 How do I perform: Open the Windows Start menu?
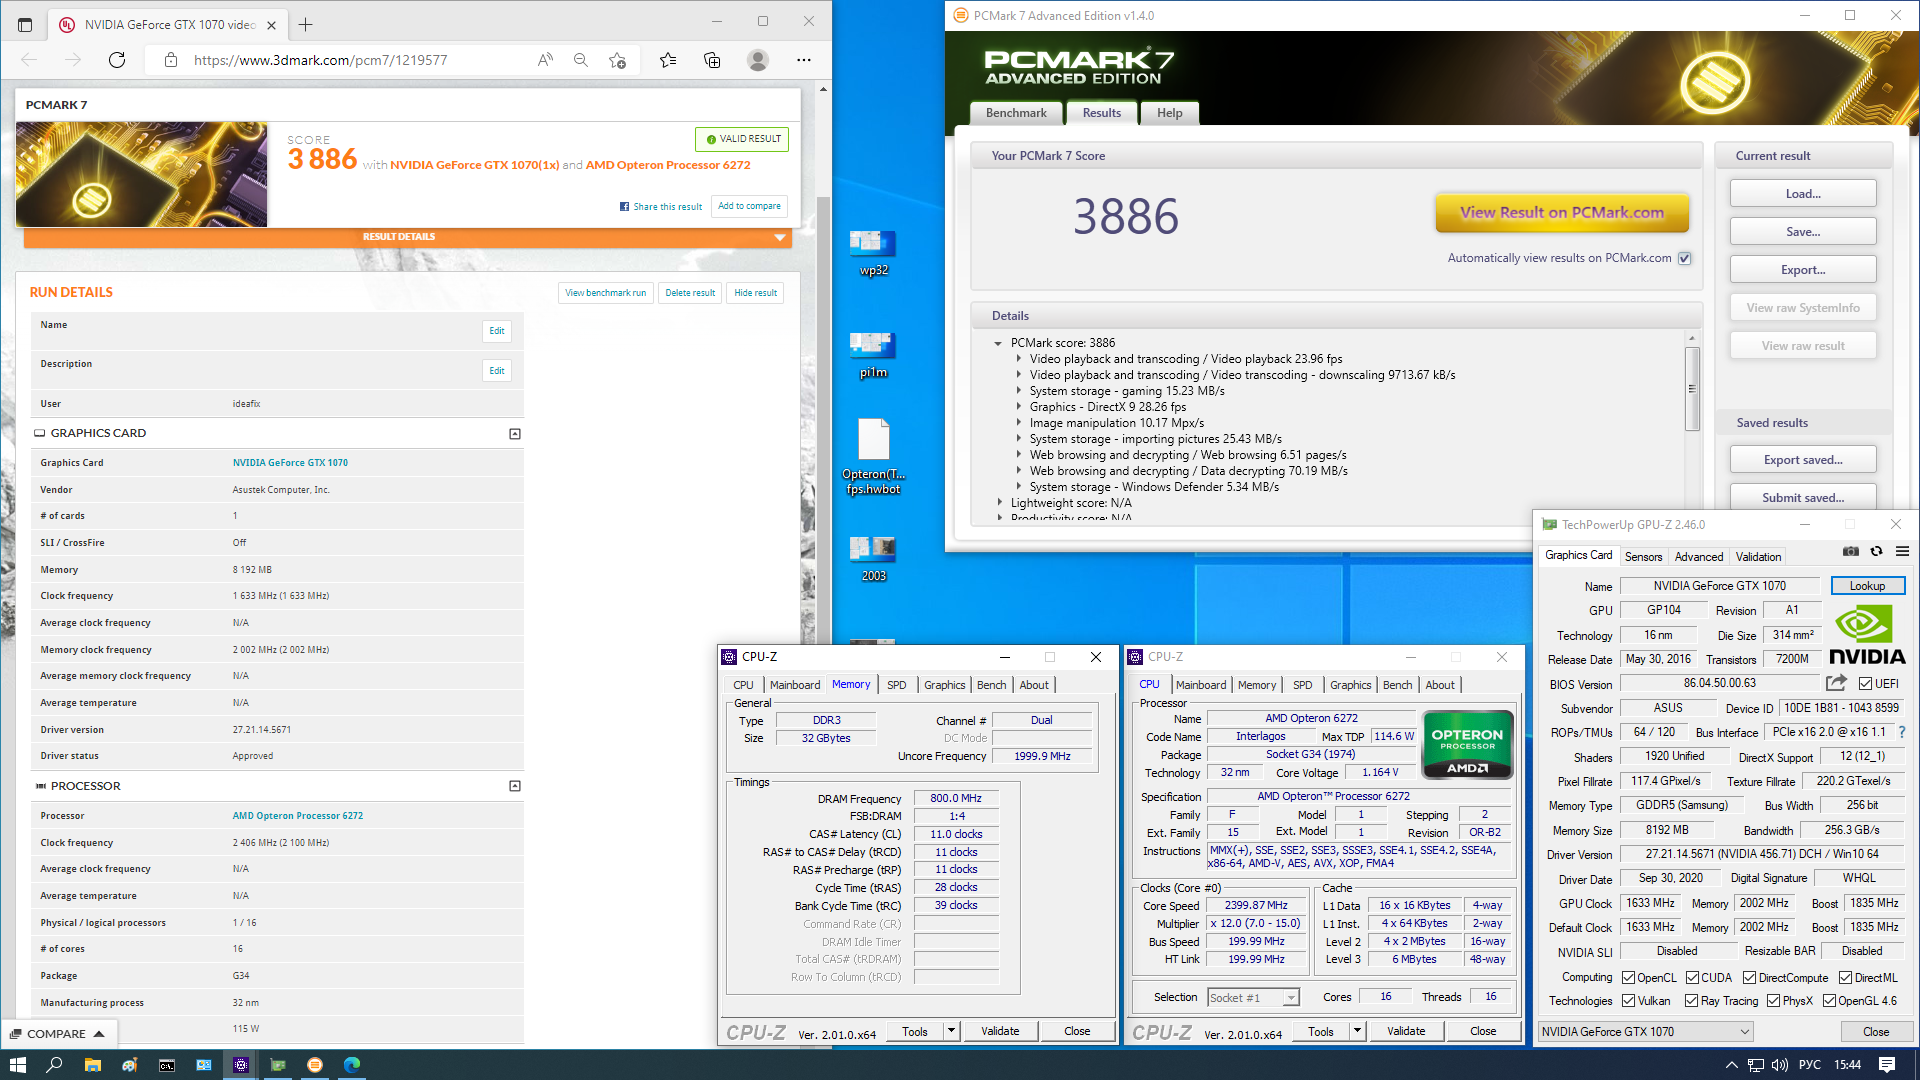[x=17, y=1065]
